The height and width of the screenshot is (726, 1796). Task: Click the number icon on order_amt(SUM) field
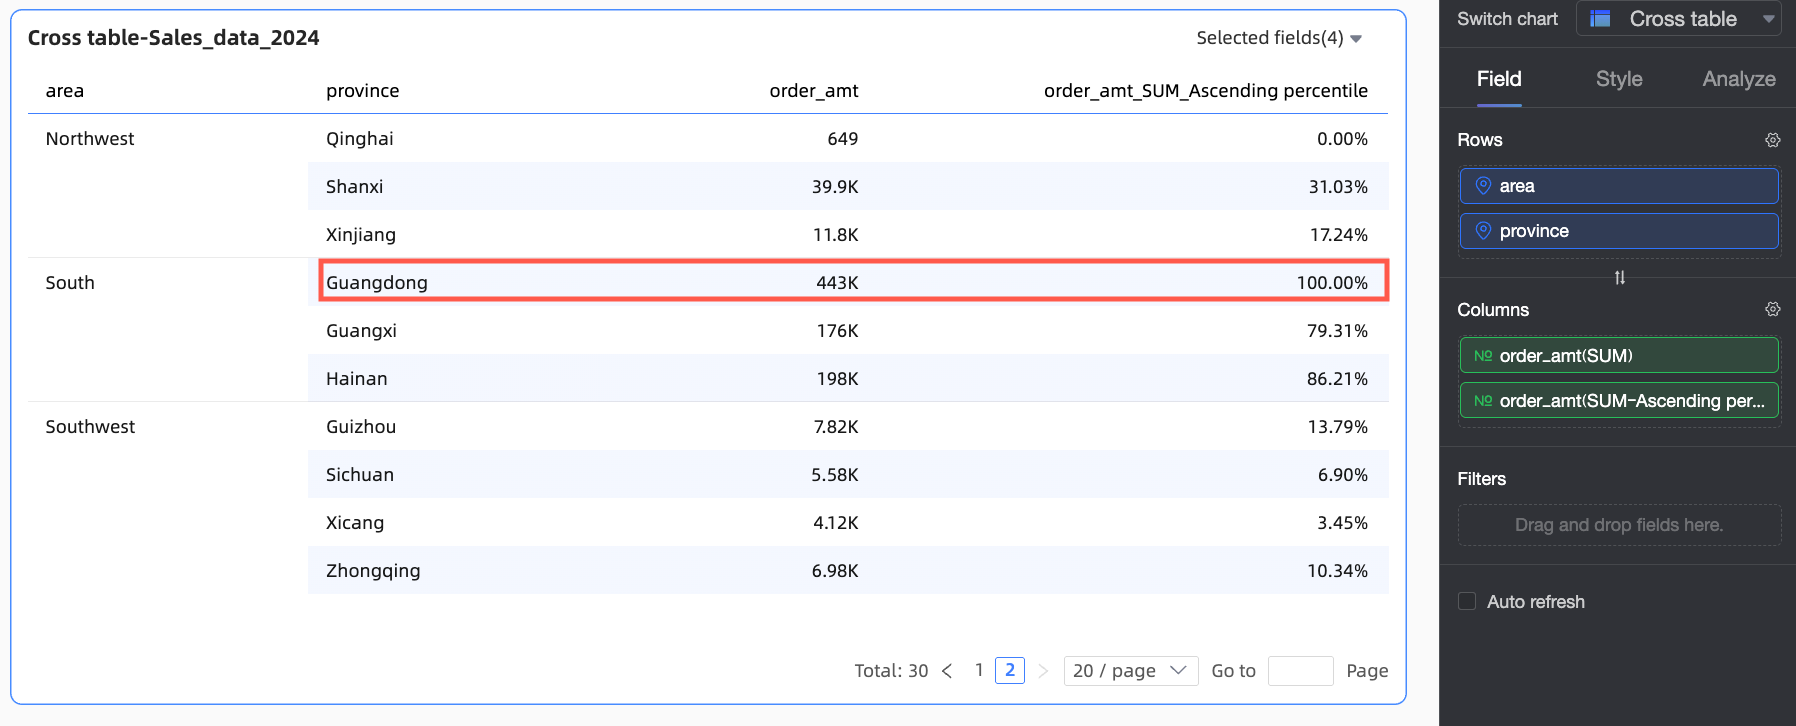tap(1483, 356)
